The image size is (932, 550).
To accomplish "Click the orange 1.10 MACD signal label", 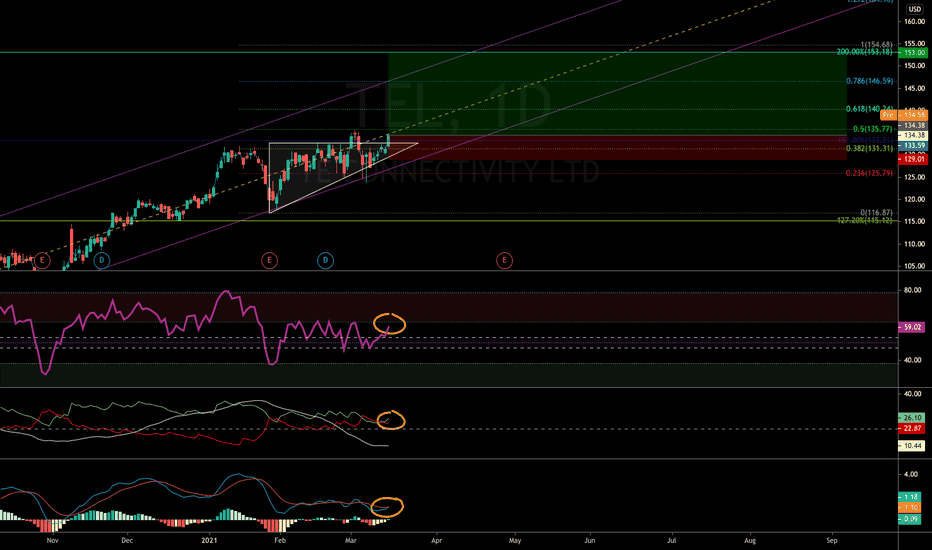I will tap(909, 508).
